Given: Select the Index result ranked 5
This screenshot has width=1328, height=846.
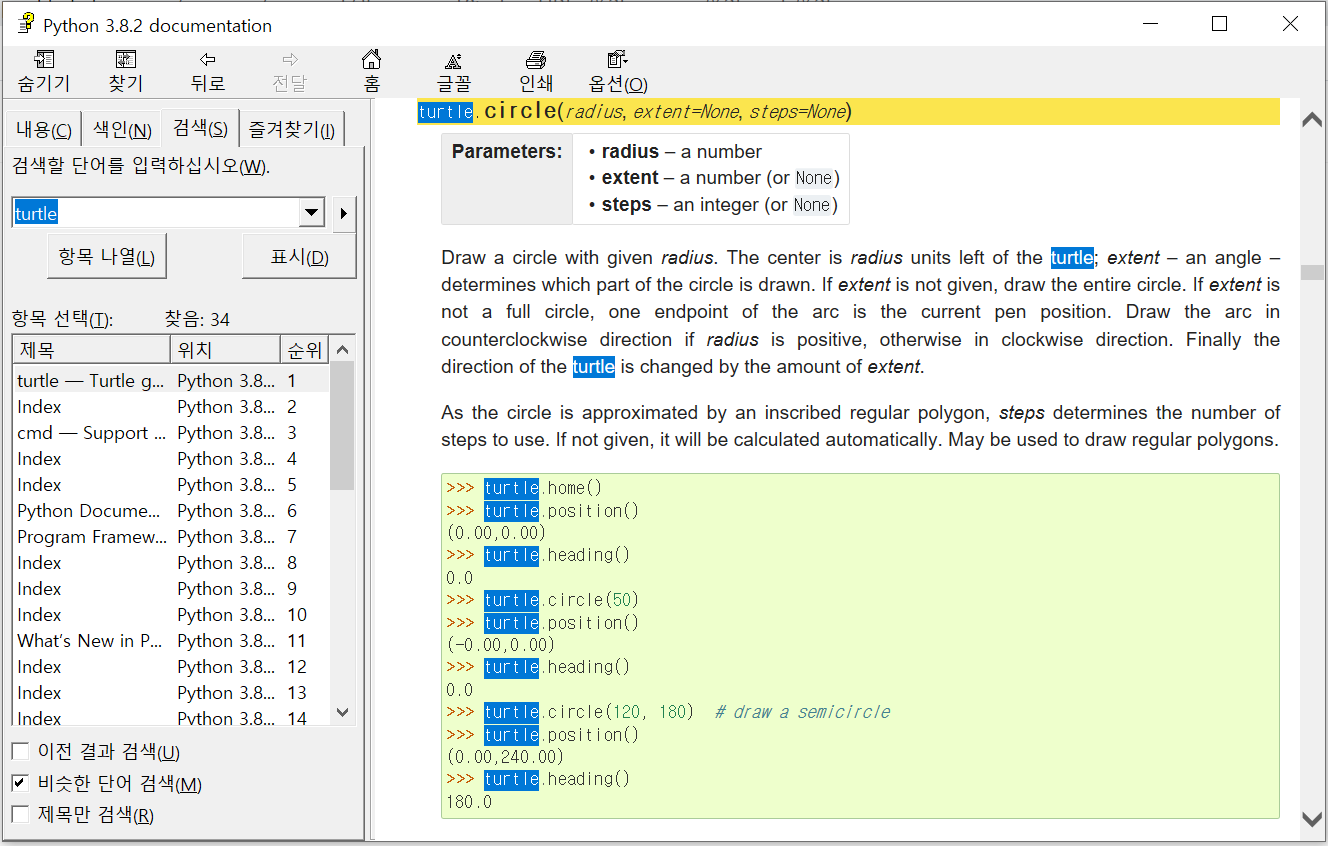Looking at the screenshot, I should tap(171, 485).
